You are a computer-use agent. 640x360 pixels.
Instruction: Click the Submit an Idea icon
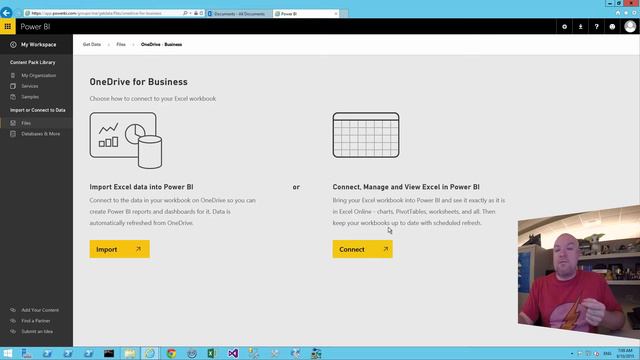click(x=13, y=331)
